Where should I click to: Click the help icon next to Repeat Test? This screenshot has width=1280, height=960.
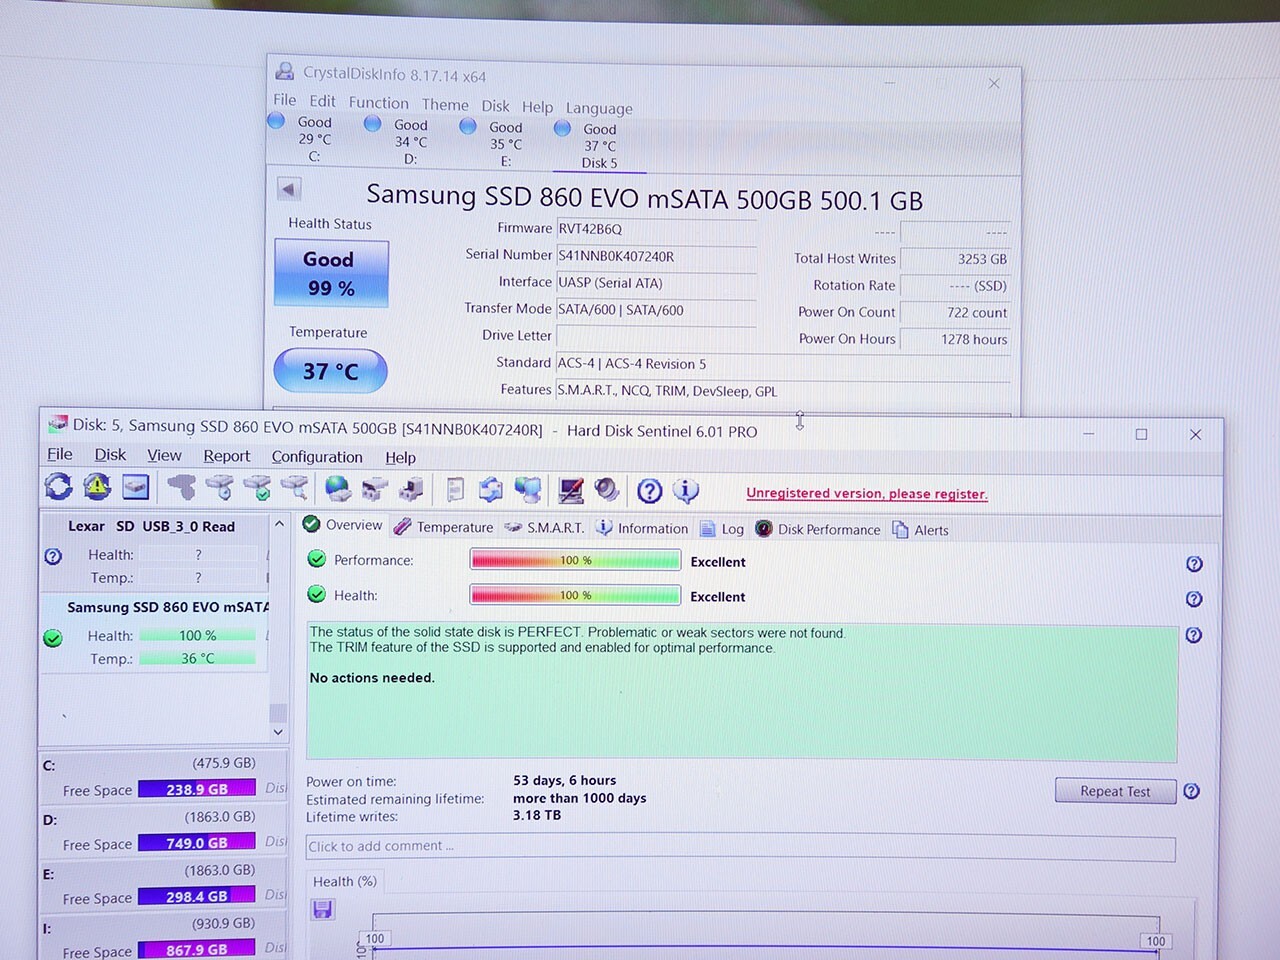(x=1192, y=791)
